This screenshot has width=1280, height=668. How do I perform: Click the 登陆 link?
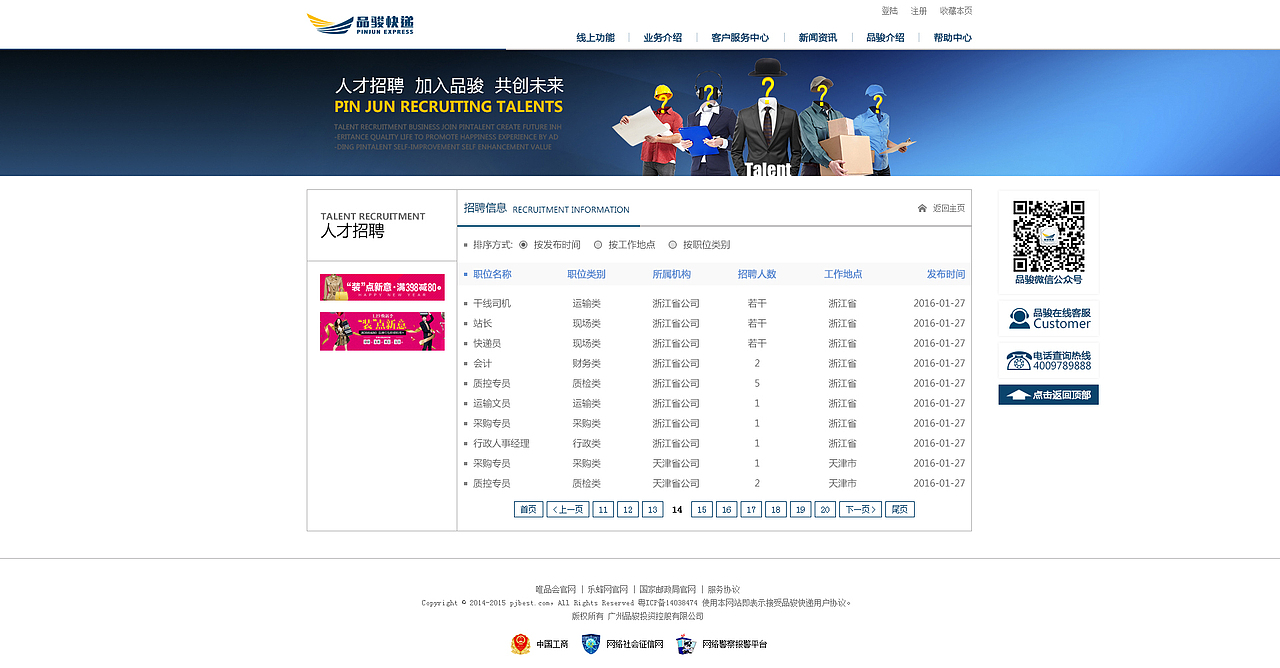pos(888,10)
